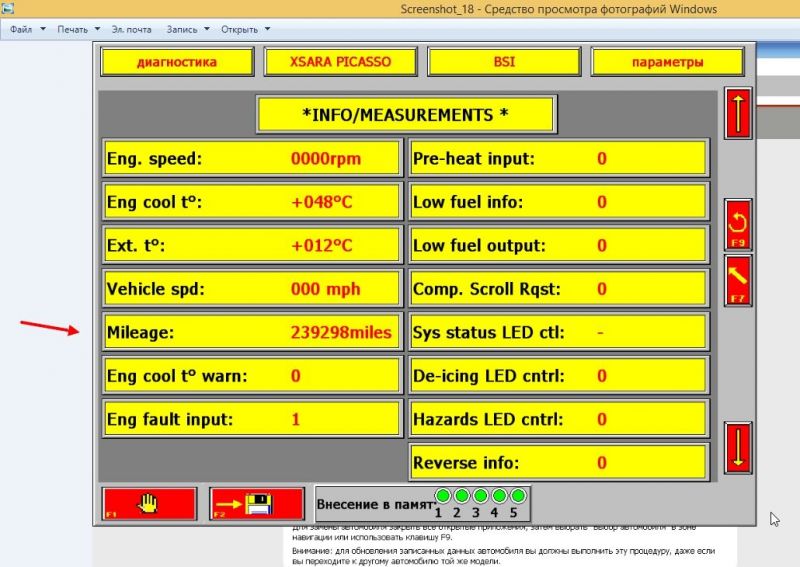This screenshot has width=800, height=567.
Task: Click the F1 hand stop icon
Action: 148,504
